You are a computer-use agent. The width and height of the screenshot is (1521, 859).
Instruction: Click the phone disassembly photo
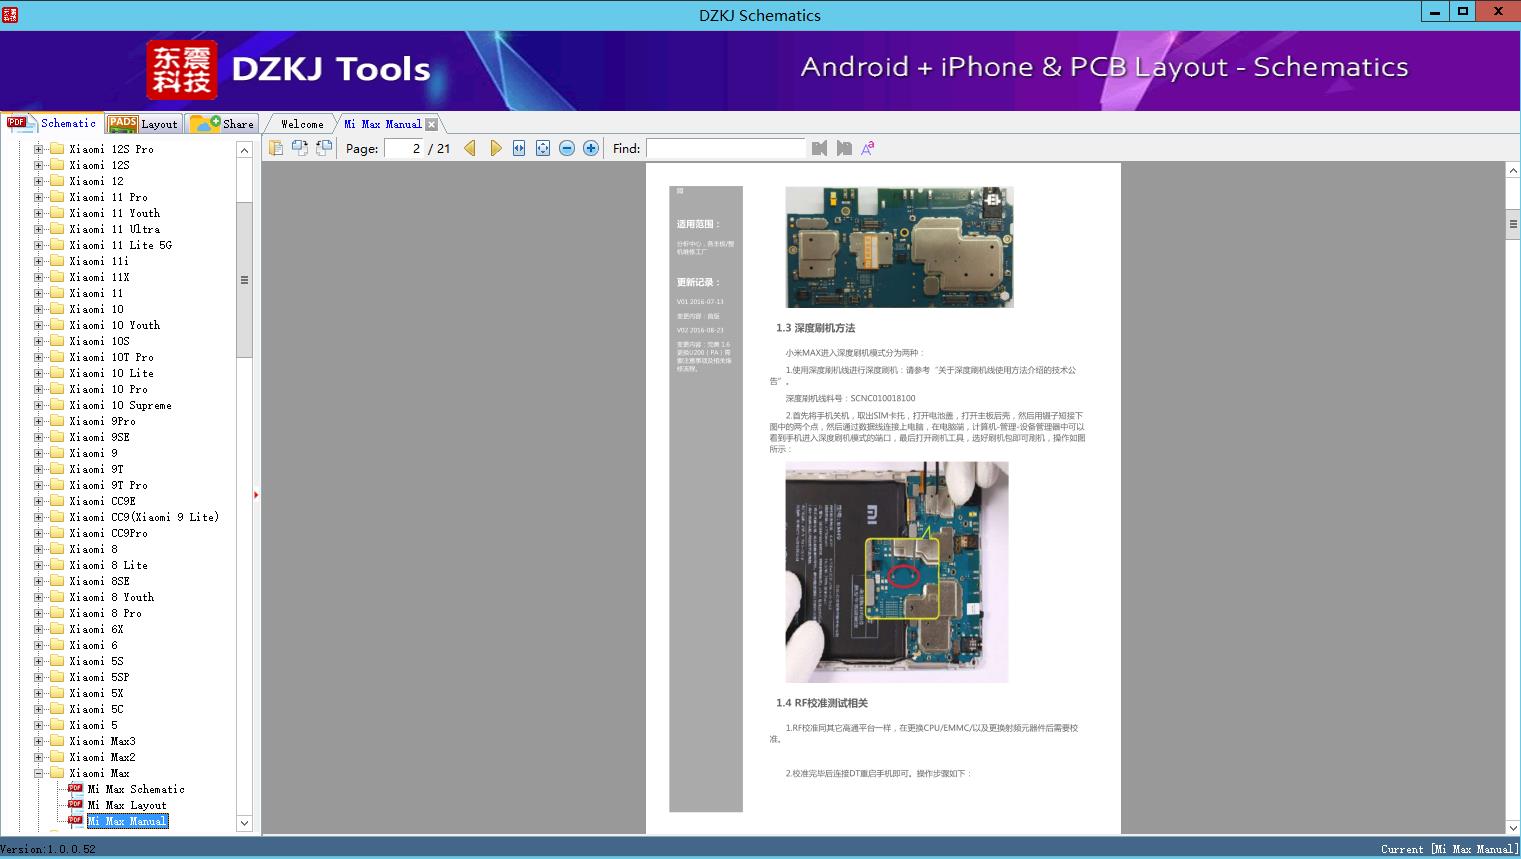(x=897, y=572)
